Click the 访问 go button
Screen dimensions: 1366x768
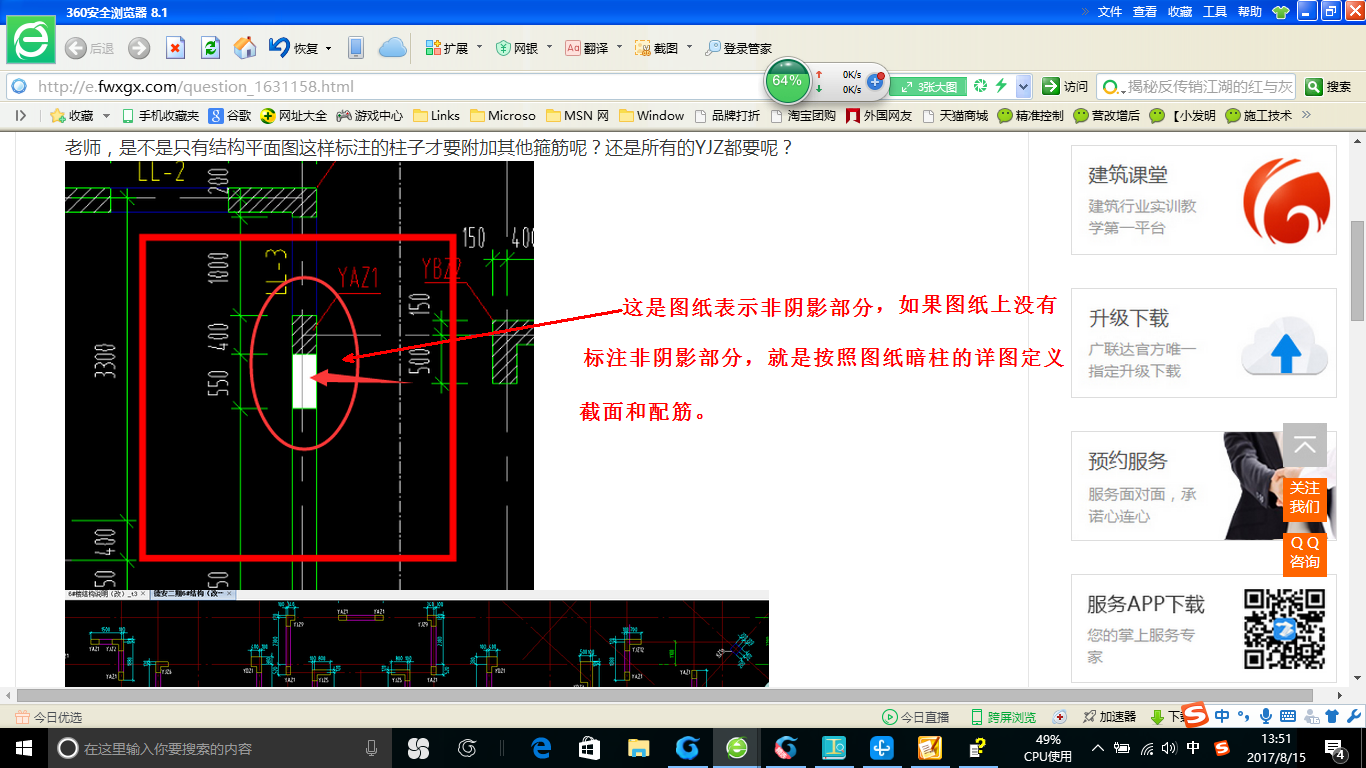(1065, 87)
